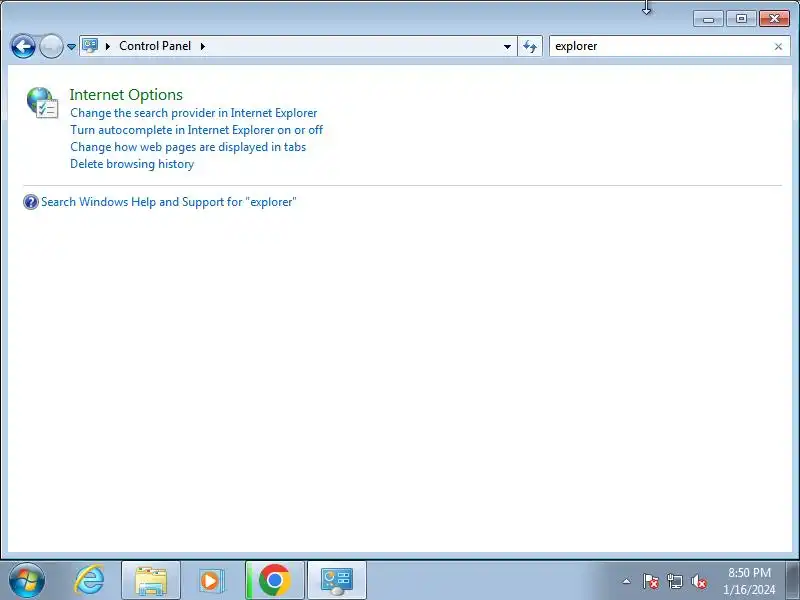This screenshot has width=800, height=600.
Task: Click the Internet Options globe icon
Action: click(x=42, y=103)
